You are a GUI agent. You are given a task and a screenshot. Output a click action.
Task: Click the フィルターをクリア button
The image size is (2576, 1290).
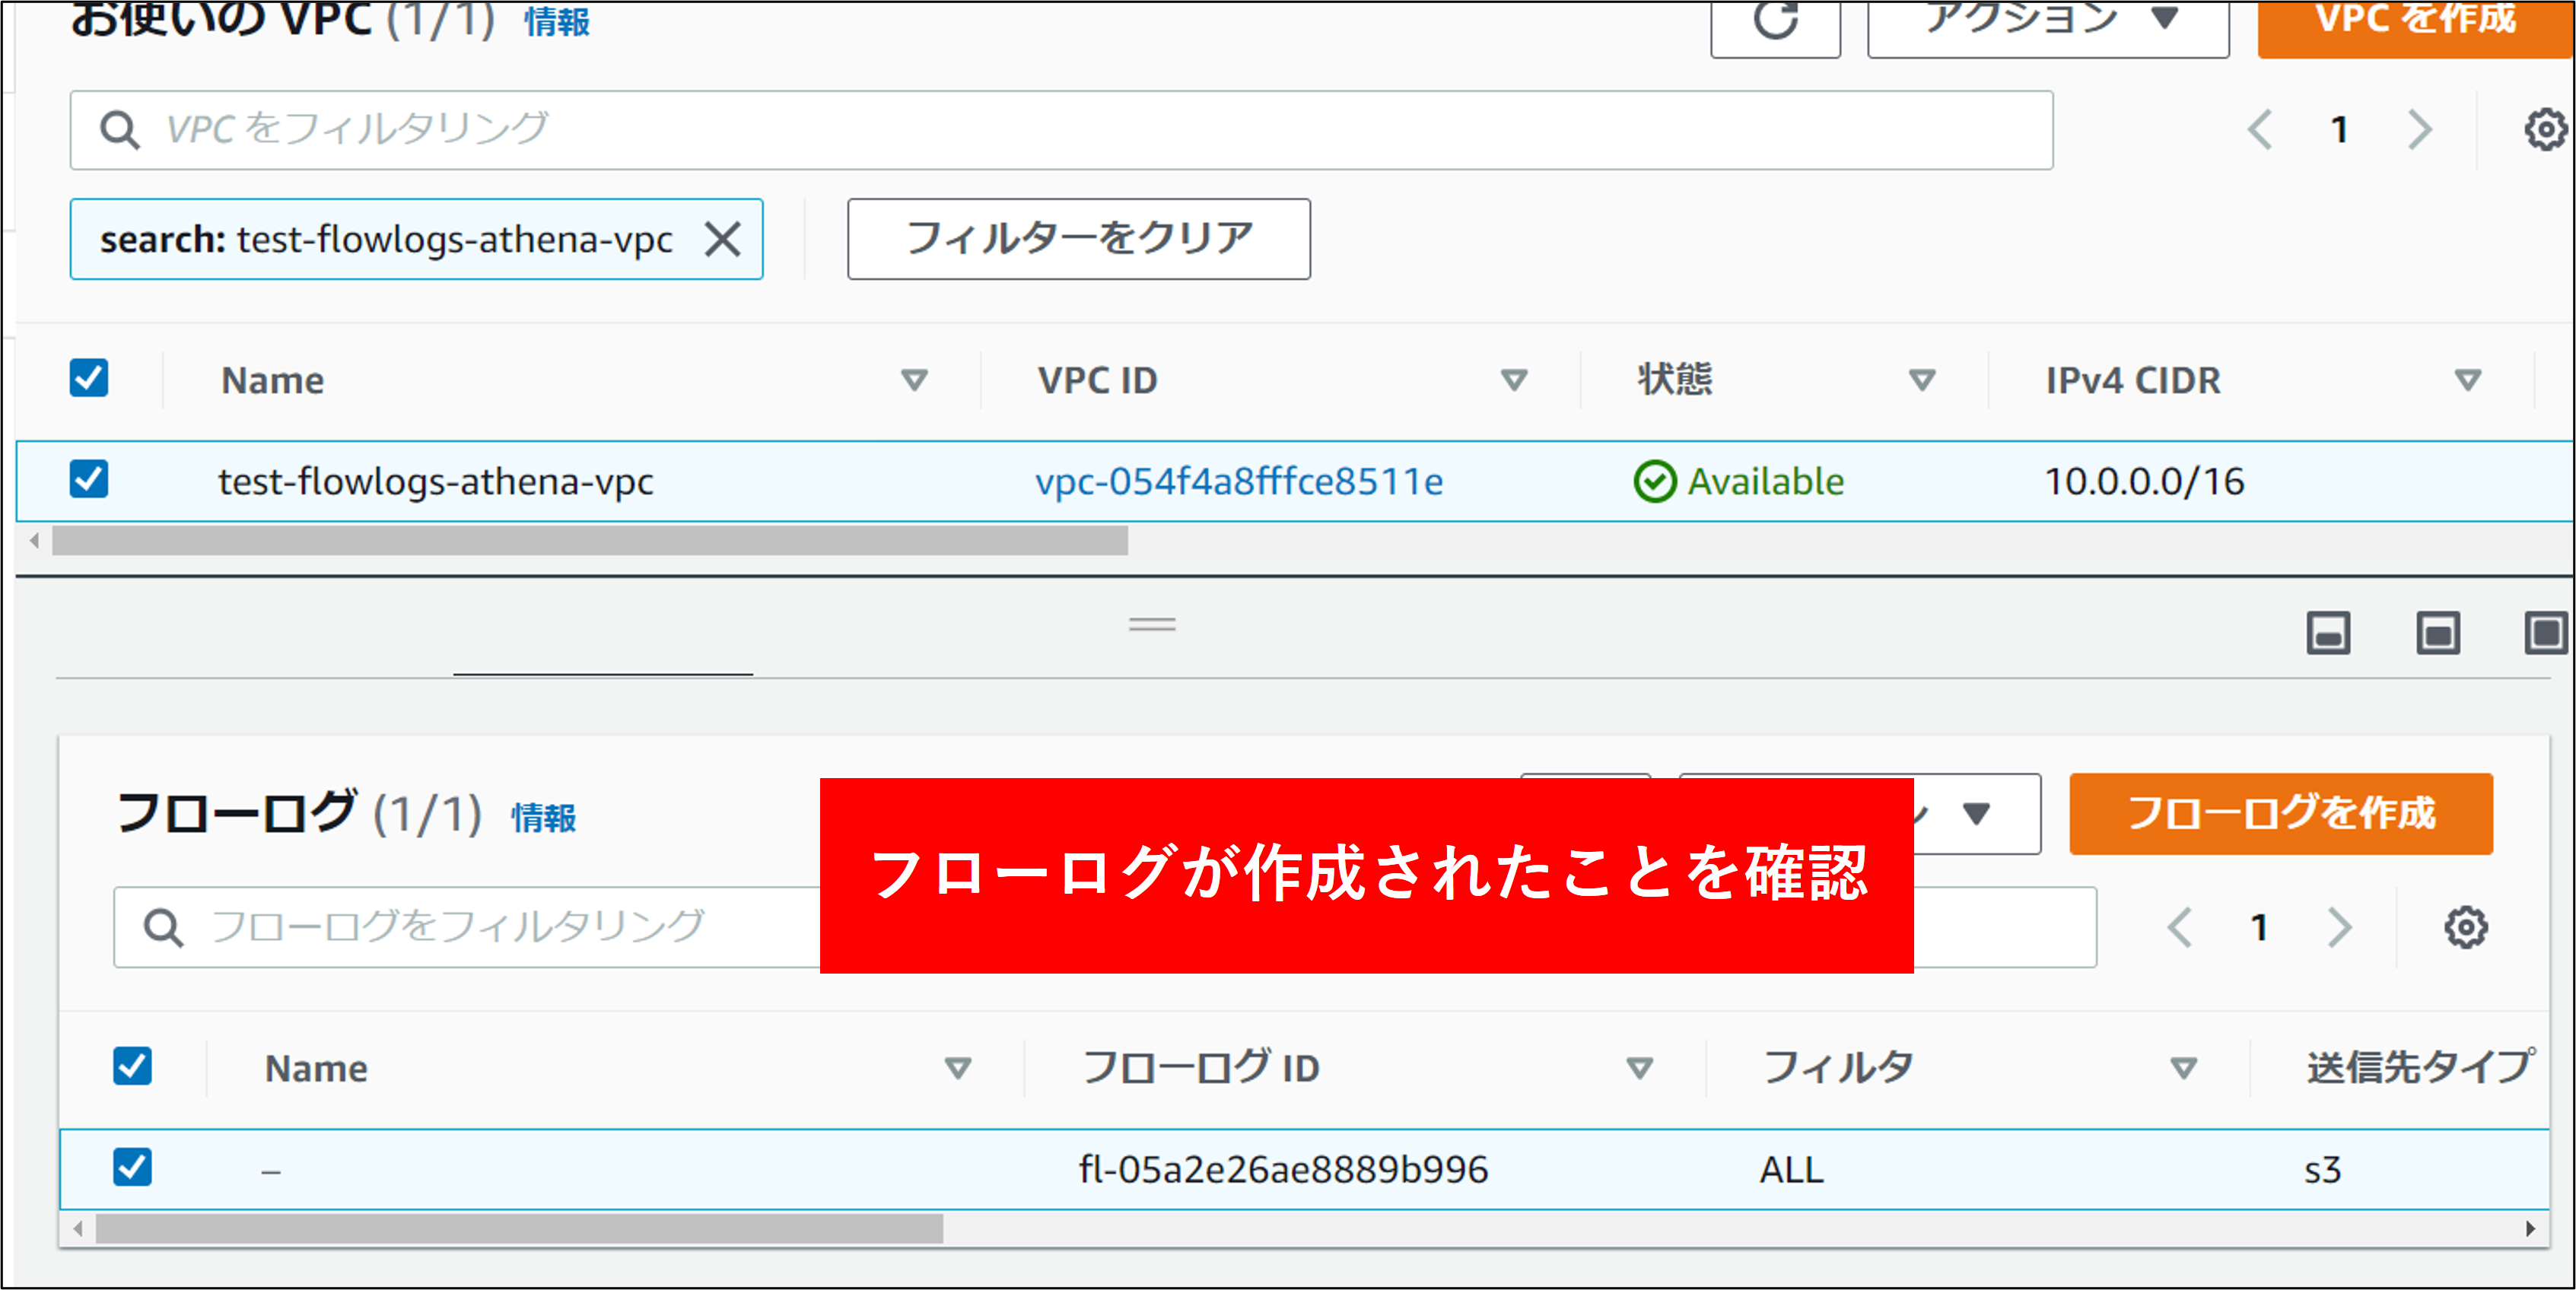pyautogui.click(x=1078, y=239)
